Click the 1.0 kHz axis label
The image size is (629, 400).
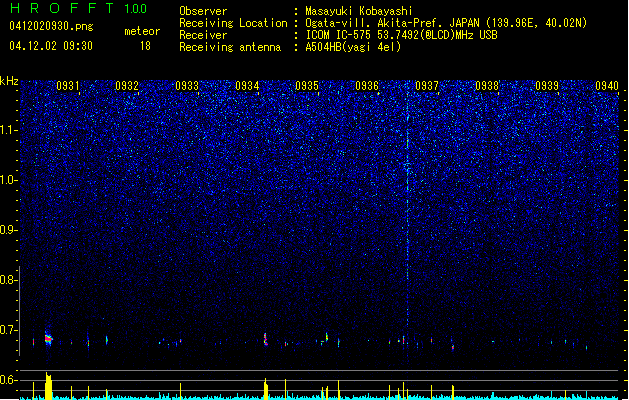(8, 180)
